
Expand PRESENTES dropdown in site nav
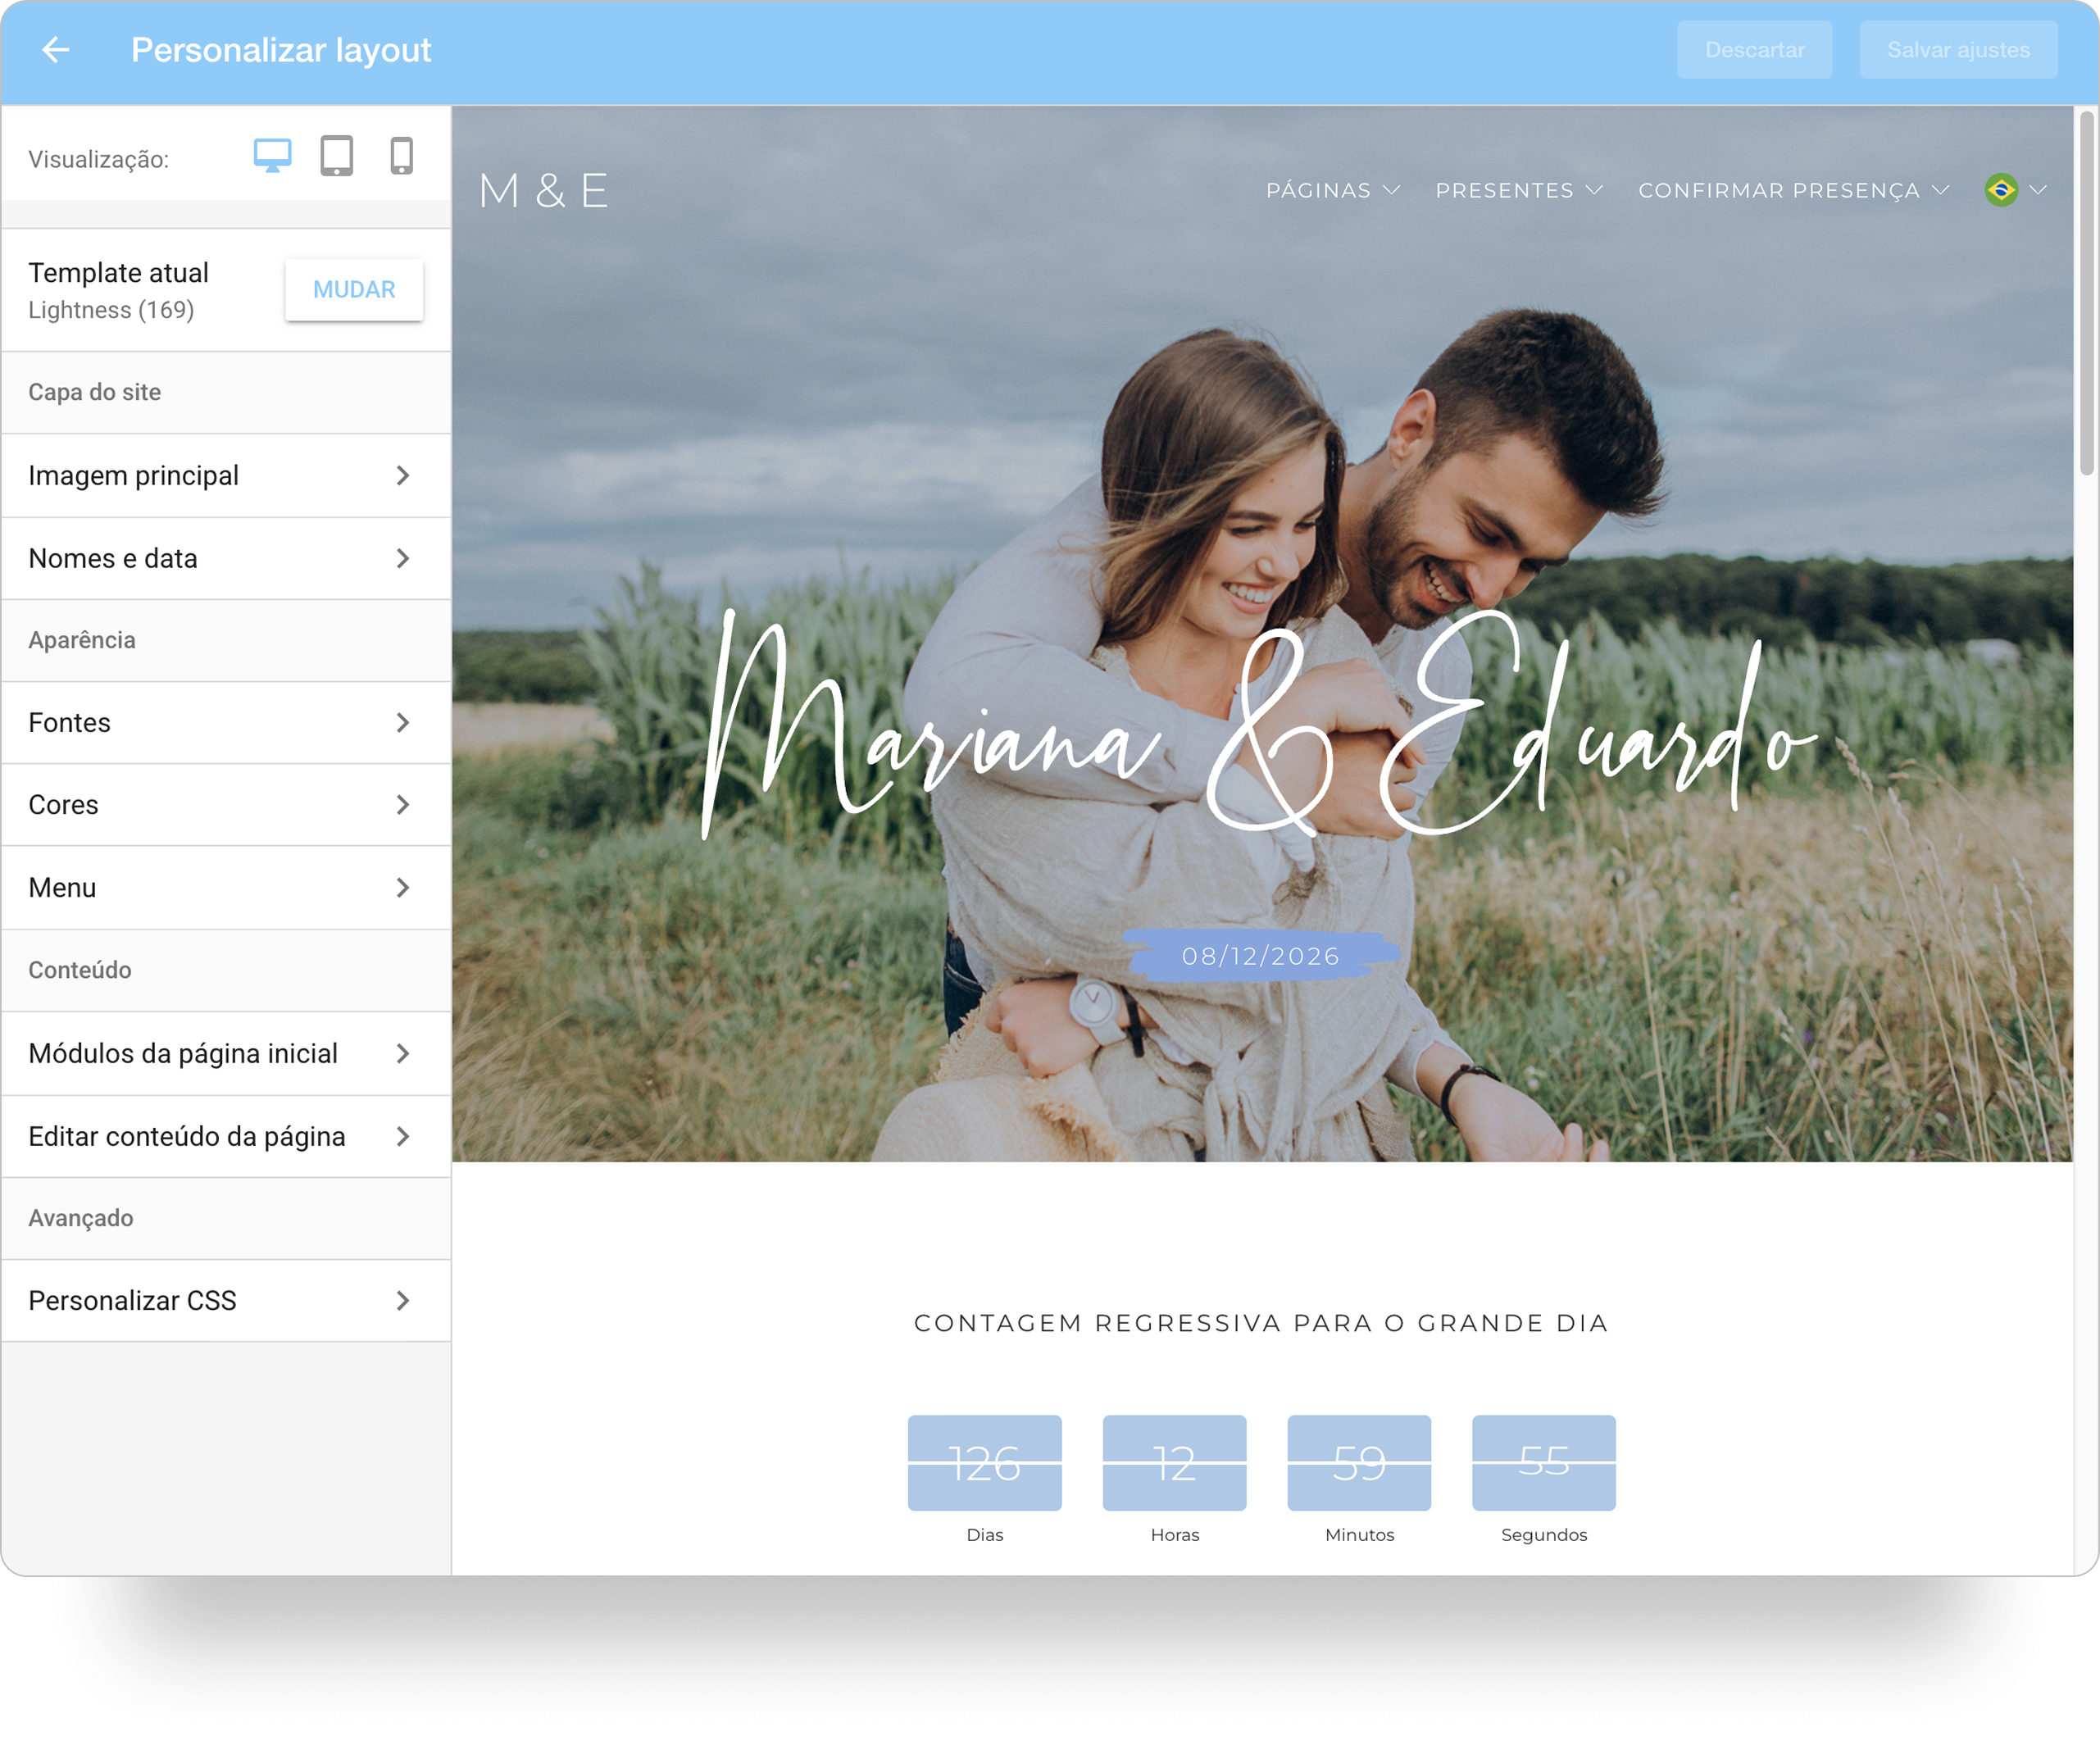tap(1519, 190)
